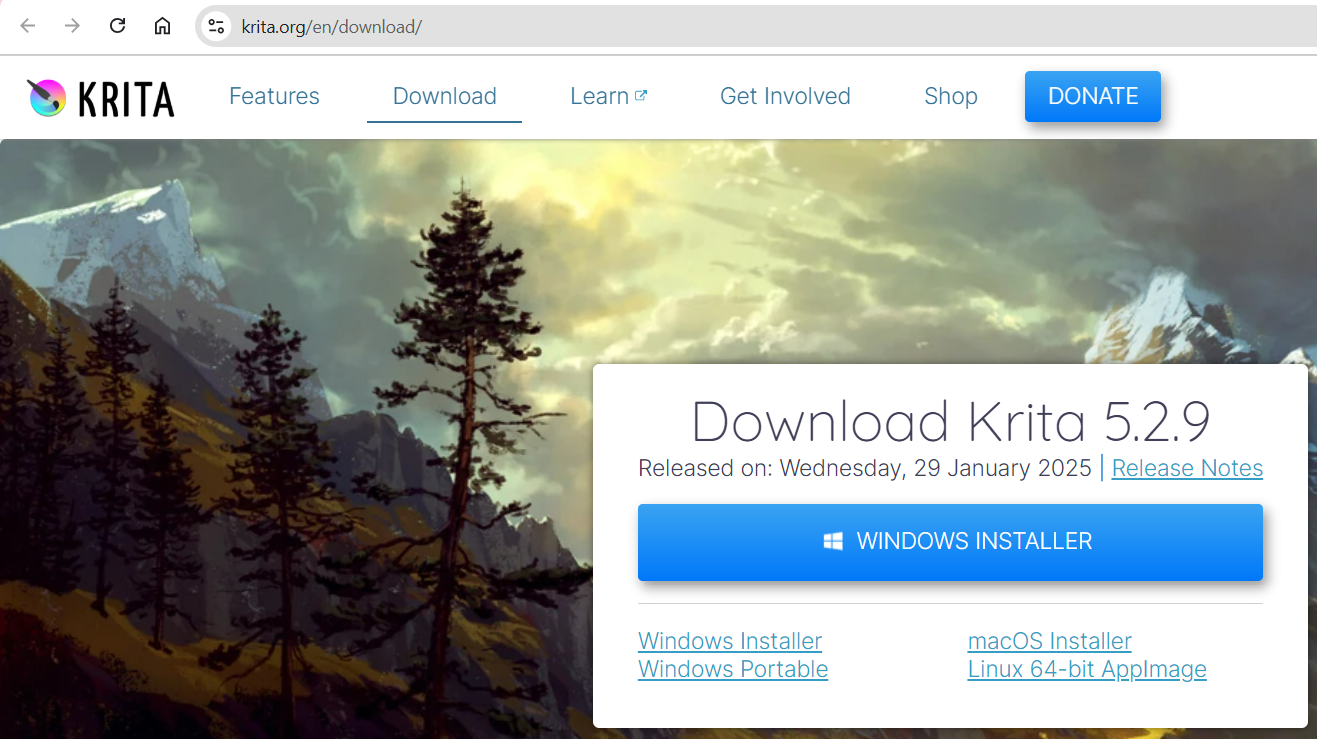Download the Windows Portable version
This screenshot has width=1317, height=739.
[733, 669]
